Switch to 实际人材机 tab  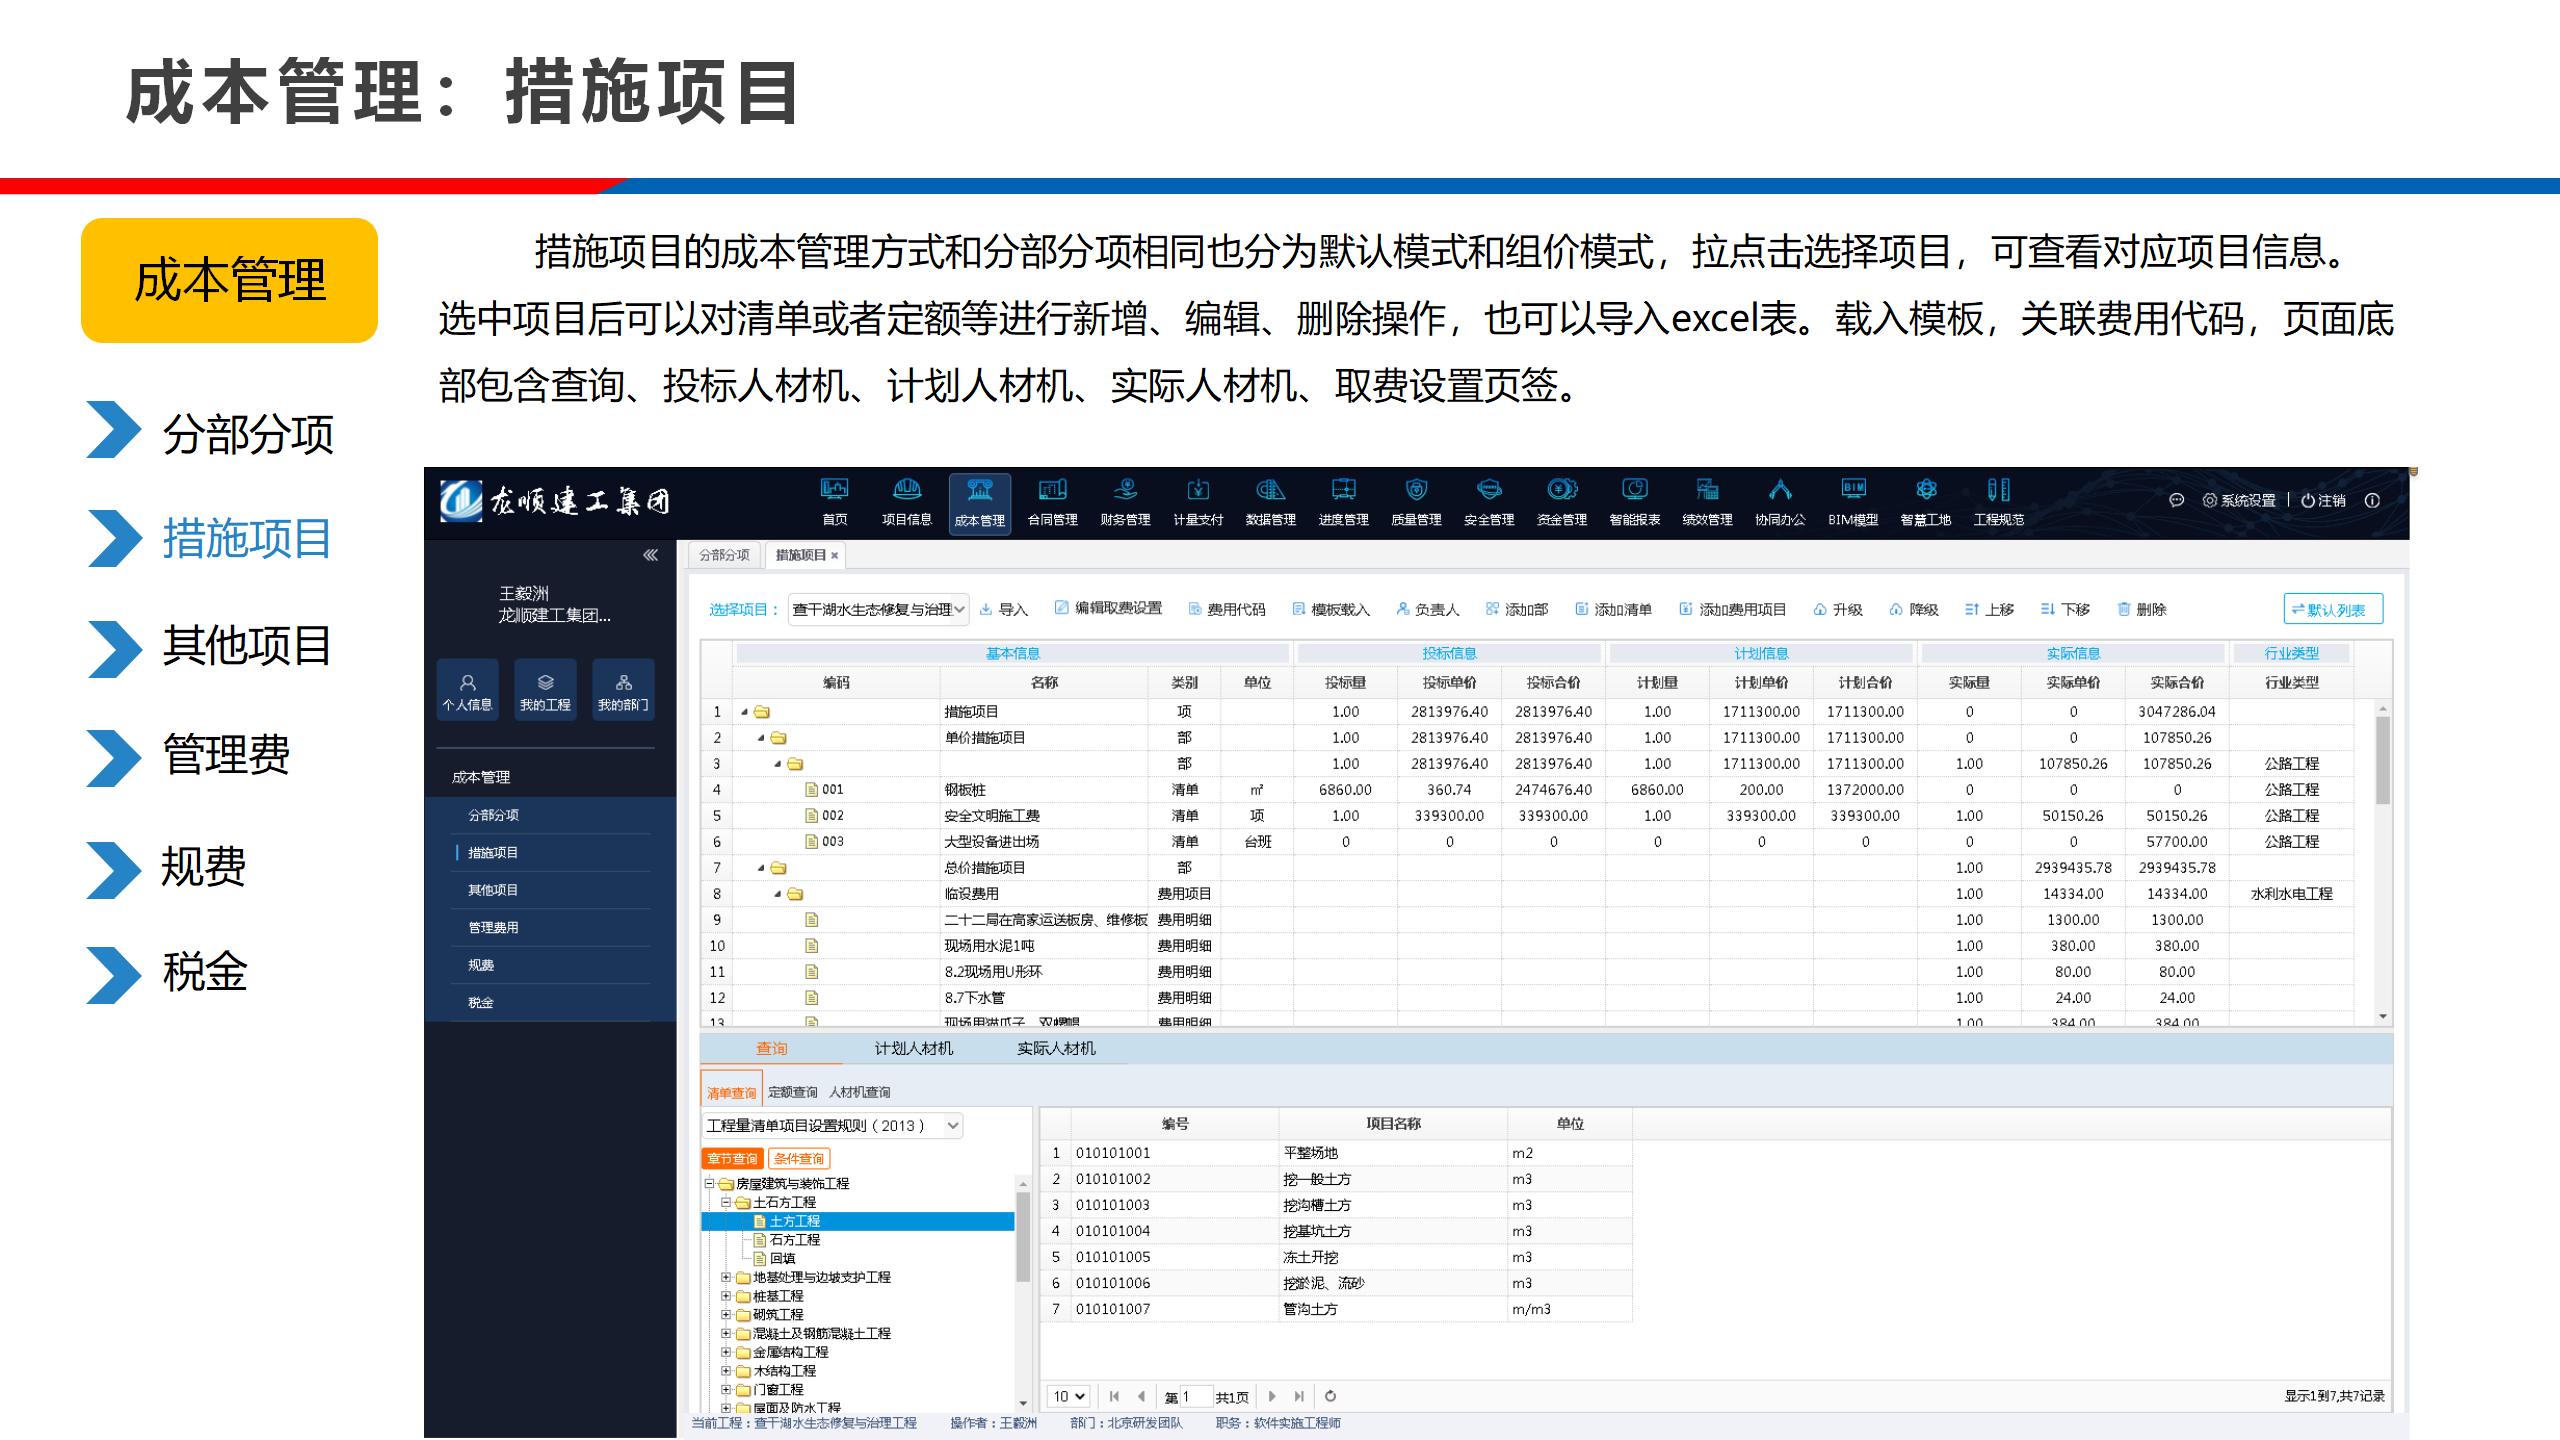pos(1056,1048)
